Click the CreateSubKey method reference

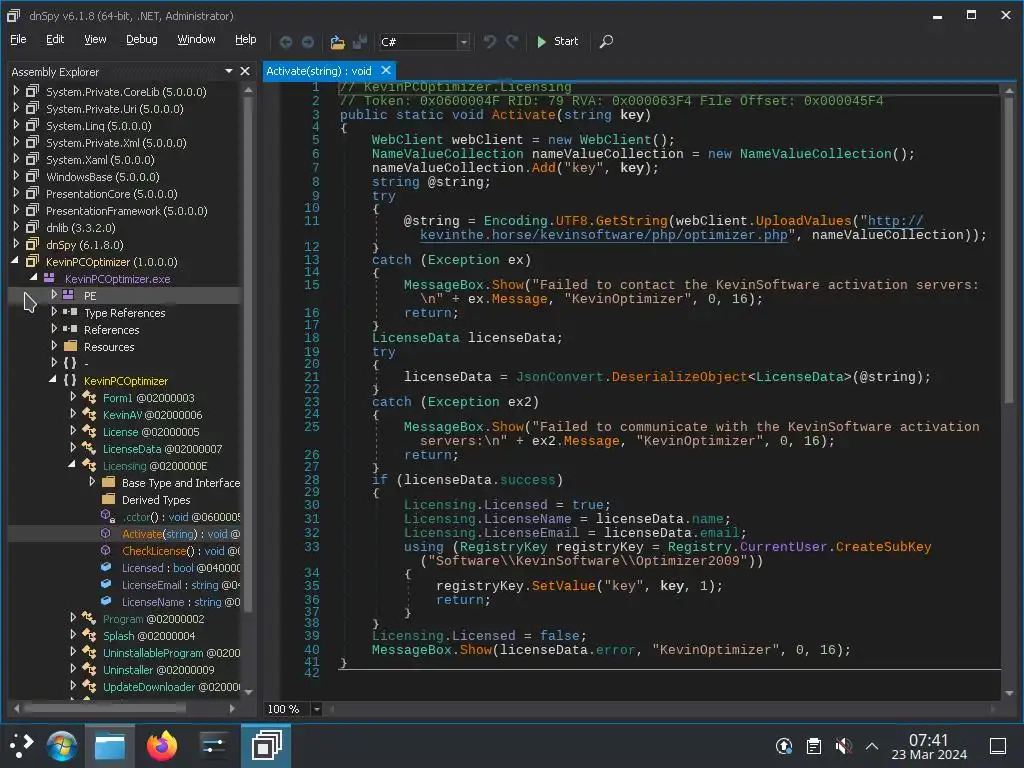click(x=883, y=547)
